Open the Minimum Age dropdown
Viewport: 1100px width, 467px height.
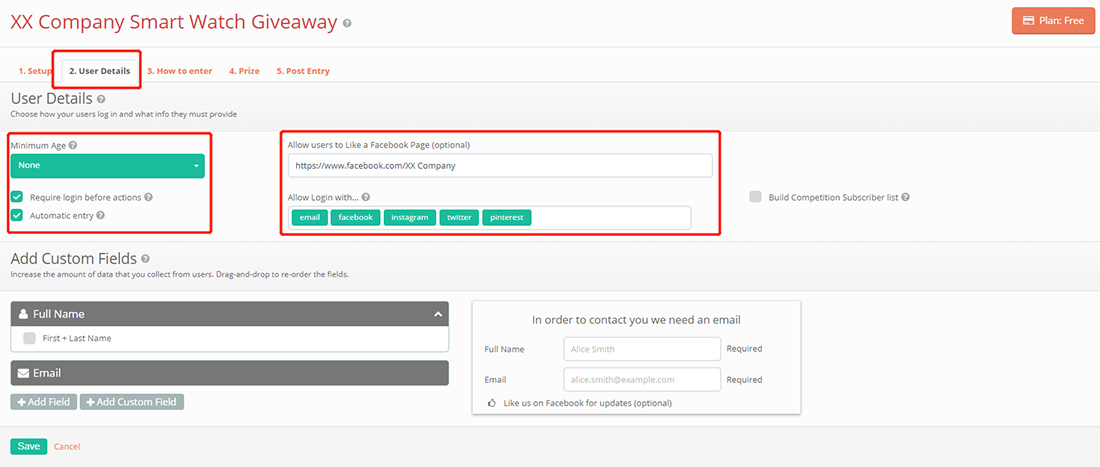(x=107, y=165)
